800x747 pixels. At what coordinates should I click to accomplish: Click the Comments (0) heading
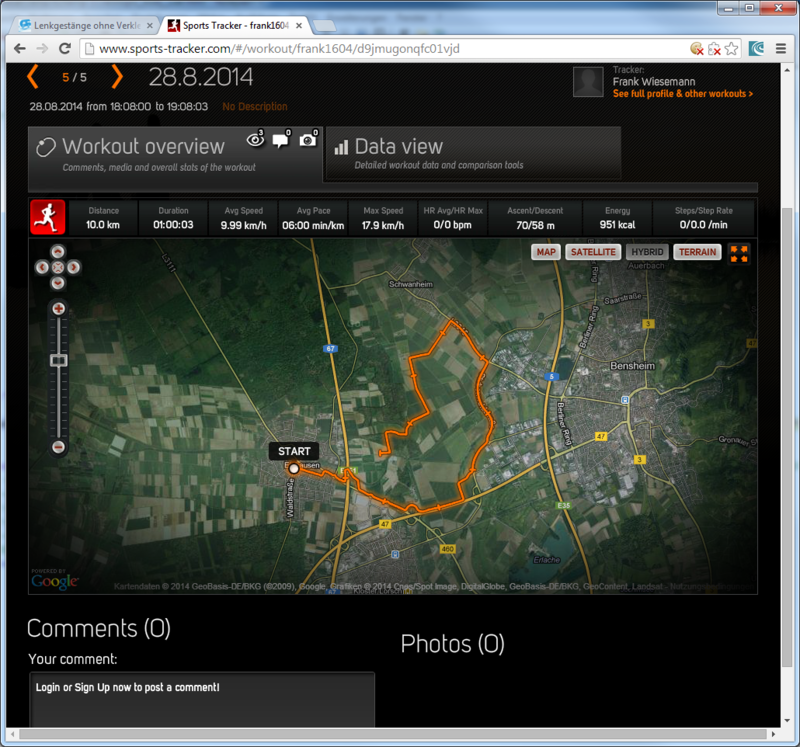[98, 629]
